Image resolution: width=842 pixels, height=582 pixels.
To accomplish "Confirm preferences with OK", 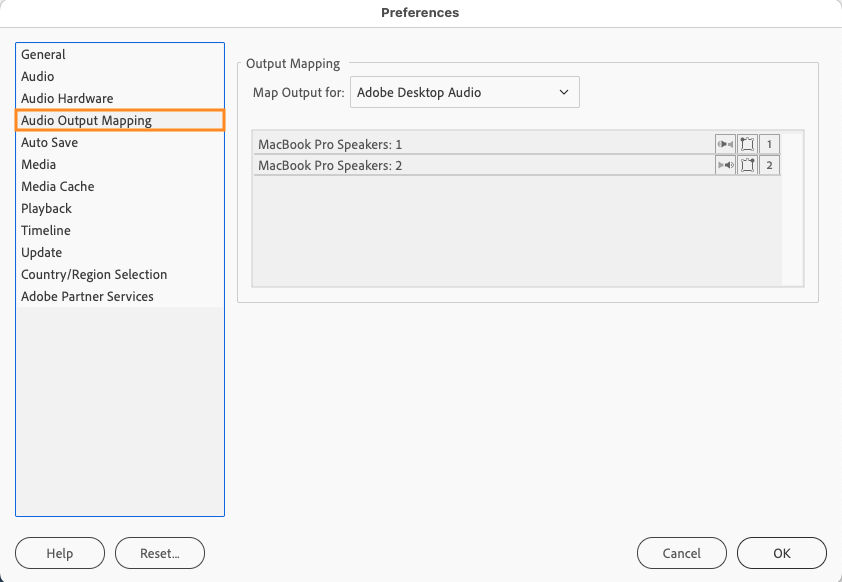I will 781,552.
